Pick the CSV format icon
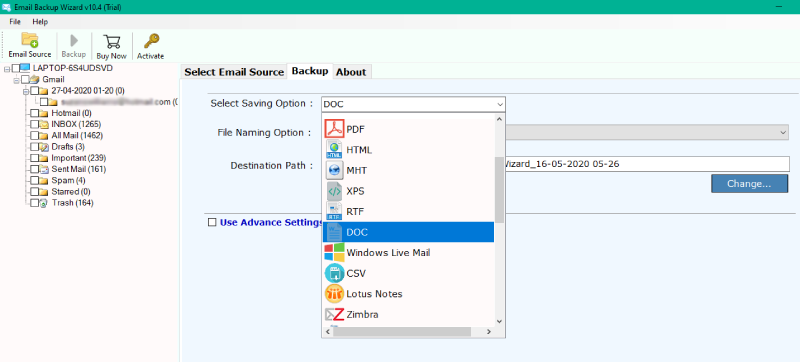Viewport: 800px width, 362px height. click(x=335, y=273)
